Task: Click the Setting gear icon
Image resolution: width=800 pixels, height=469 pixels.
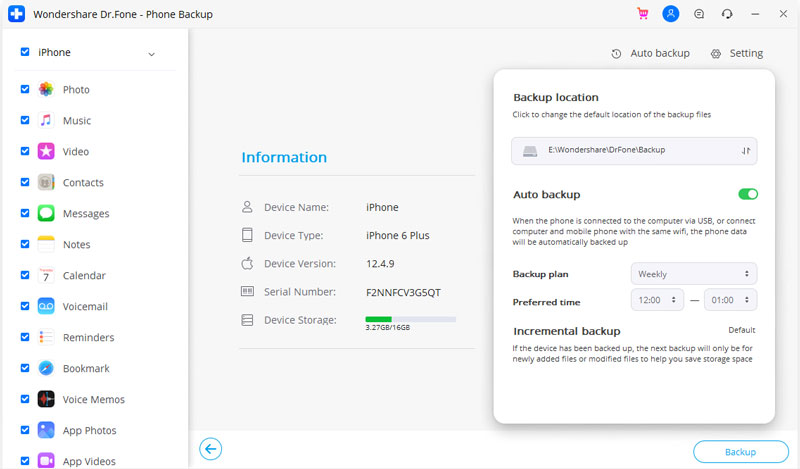Action: coord(716,54)
